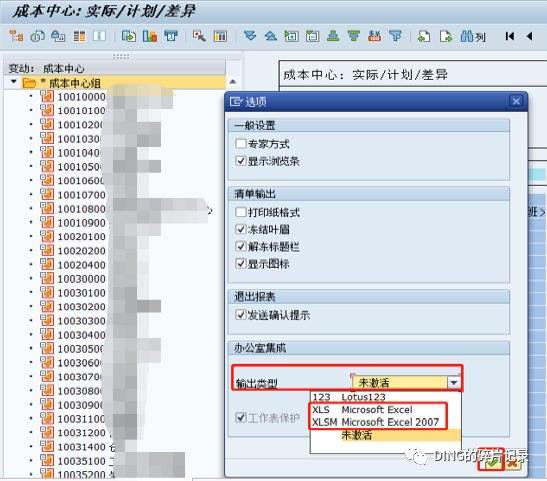547x481 pixels.
Task: Open the 输出类型 dropdown arrow
Action: tap(454, 383)
